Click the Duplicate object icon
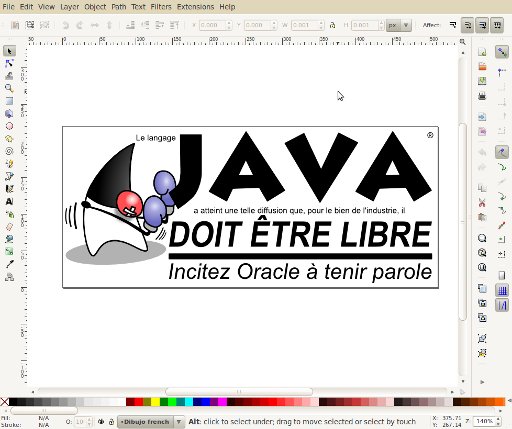 482,288
